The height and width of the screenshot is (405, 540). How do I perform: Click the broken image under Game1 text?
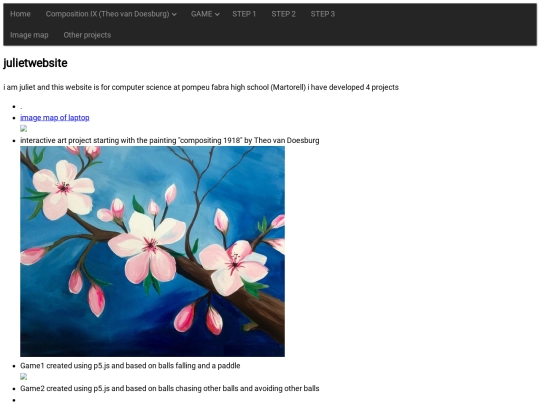click(23, 377)
